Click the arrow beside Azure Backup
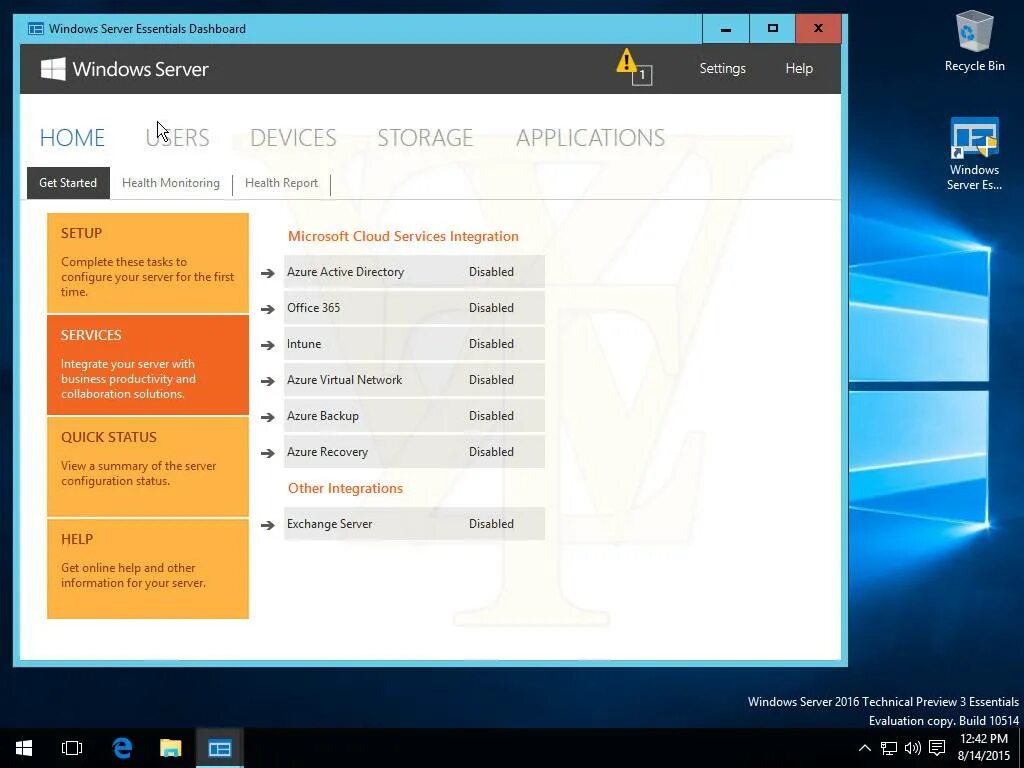The height and width of the screenshot is (768, 1024). (x=267, y=417)
